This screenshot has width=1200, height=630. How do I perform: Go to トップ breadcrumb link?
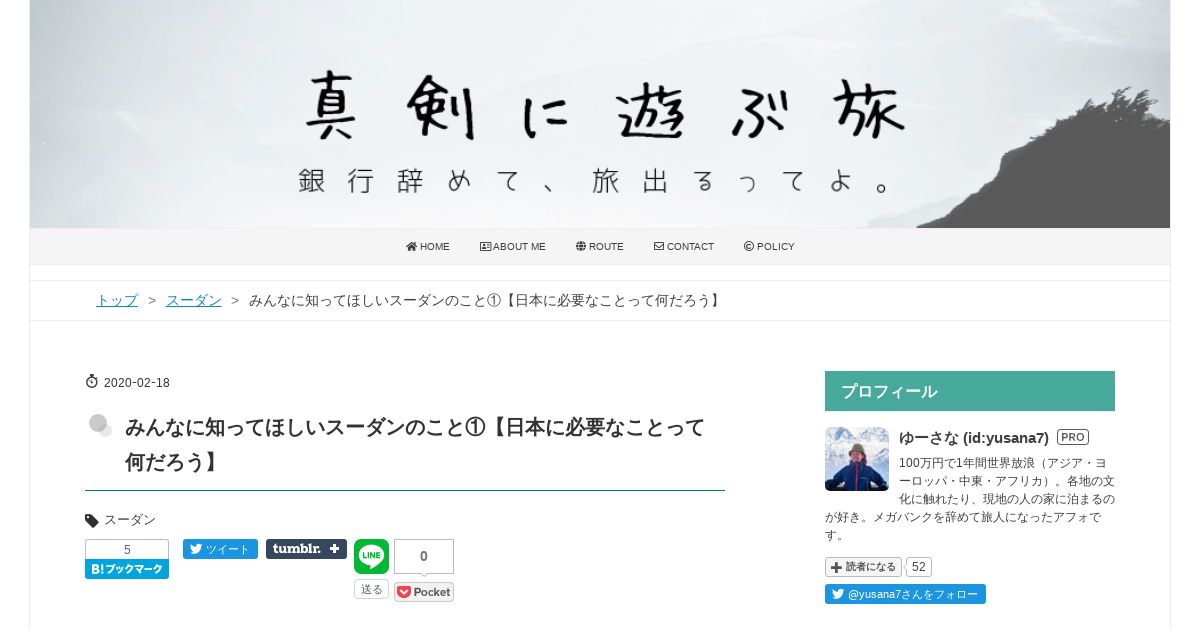tap(117, 300)
